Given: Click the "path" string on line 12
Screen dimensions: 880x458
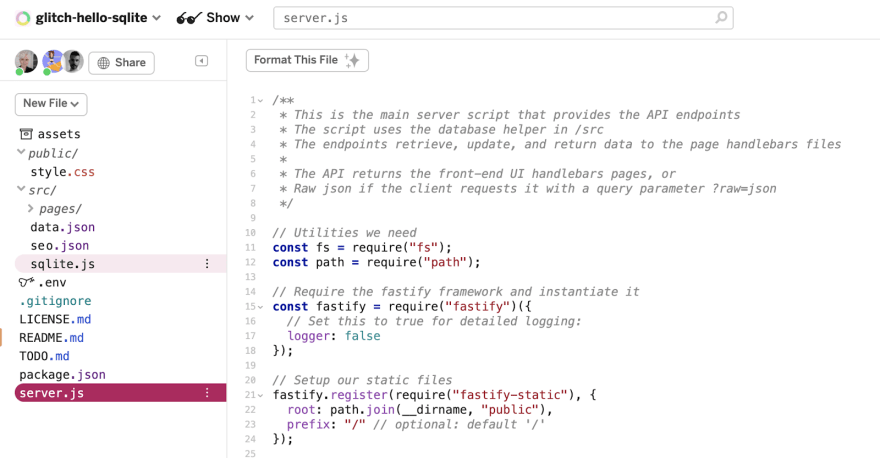Looking at the screenshot, I should click(445, 262).
